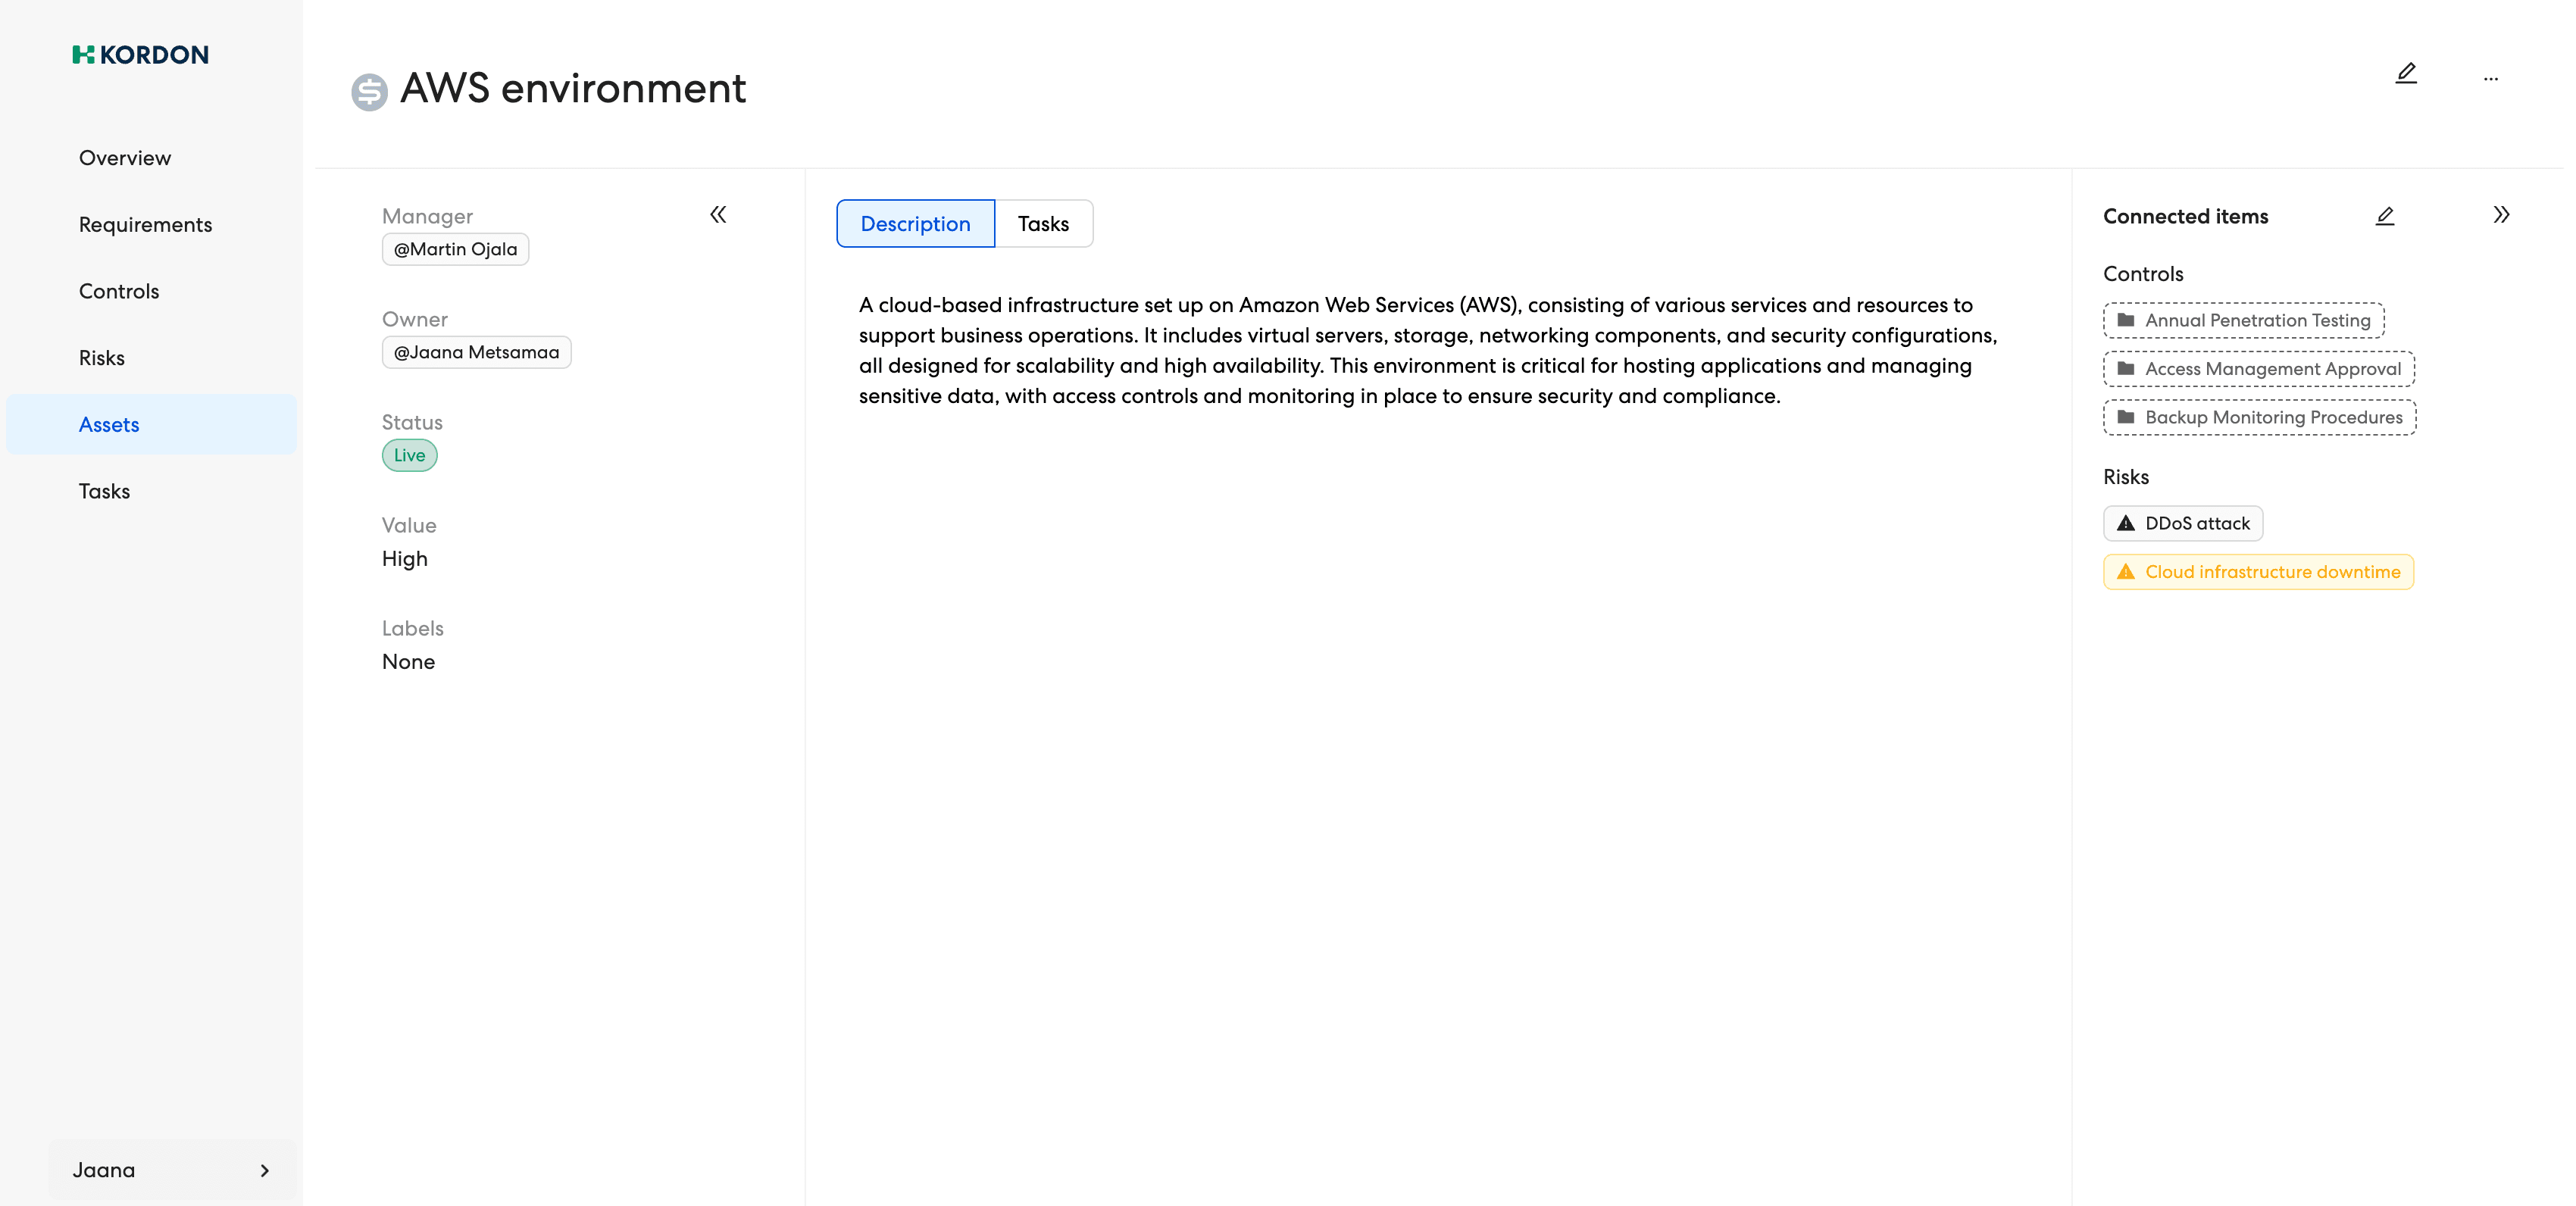
Task: Click the asset icon beside AWS environment title
Action: 369,92
